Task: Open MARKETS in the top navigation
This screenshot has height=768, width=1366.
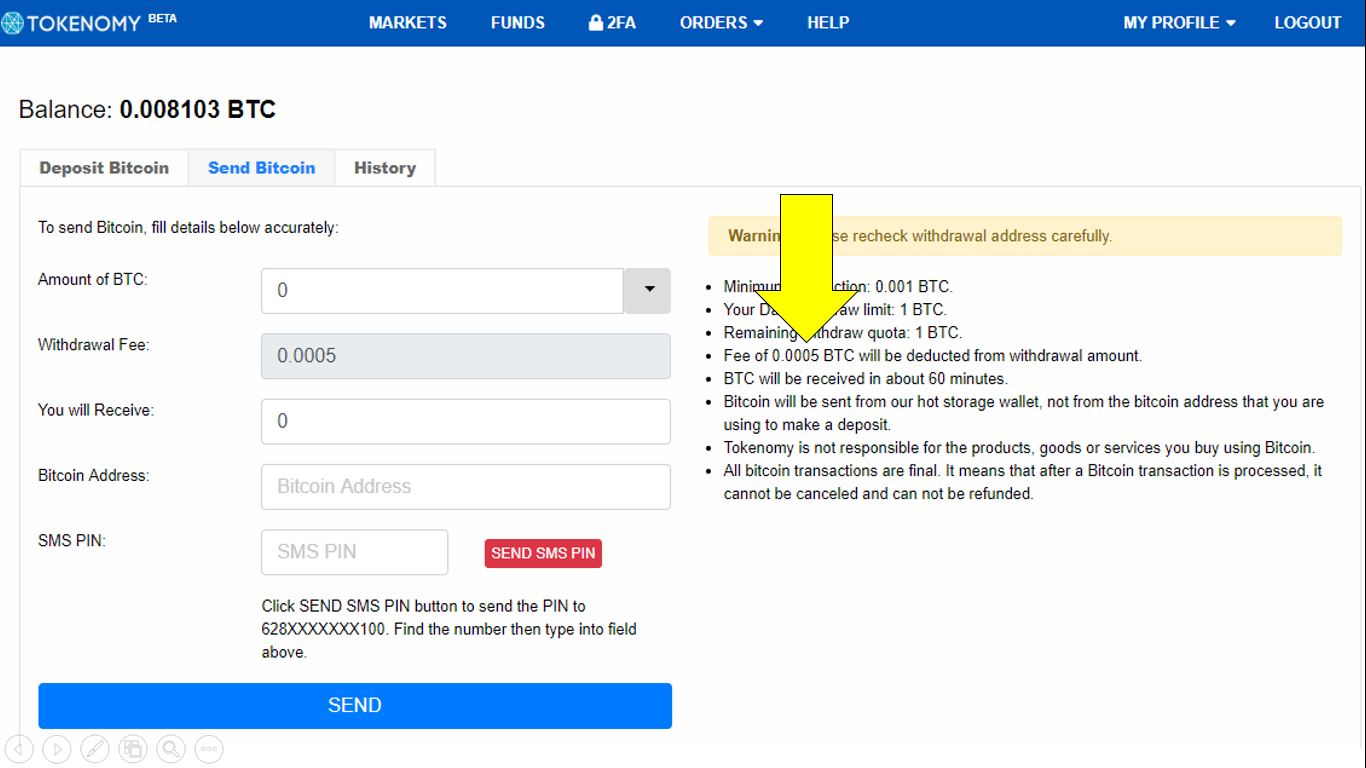Action: pyautogui.click(x=408, y=22)
